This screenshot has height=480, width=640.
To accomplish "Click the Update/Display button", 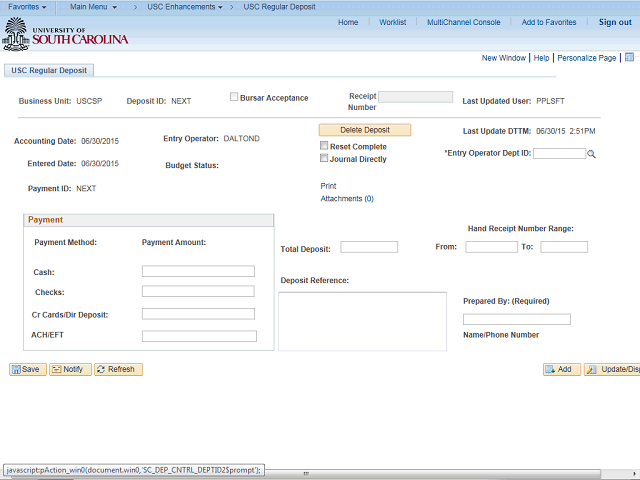I will 612,369.
